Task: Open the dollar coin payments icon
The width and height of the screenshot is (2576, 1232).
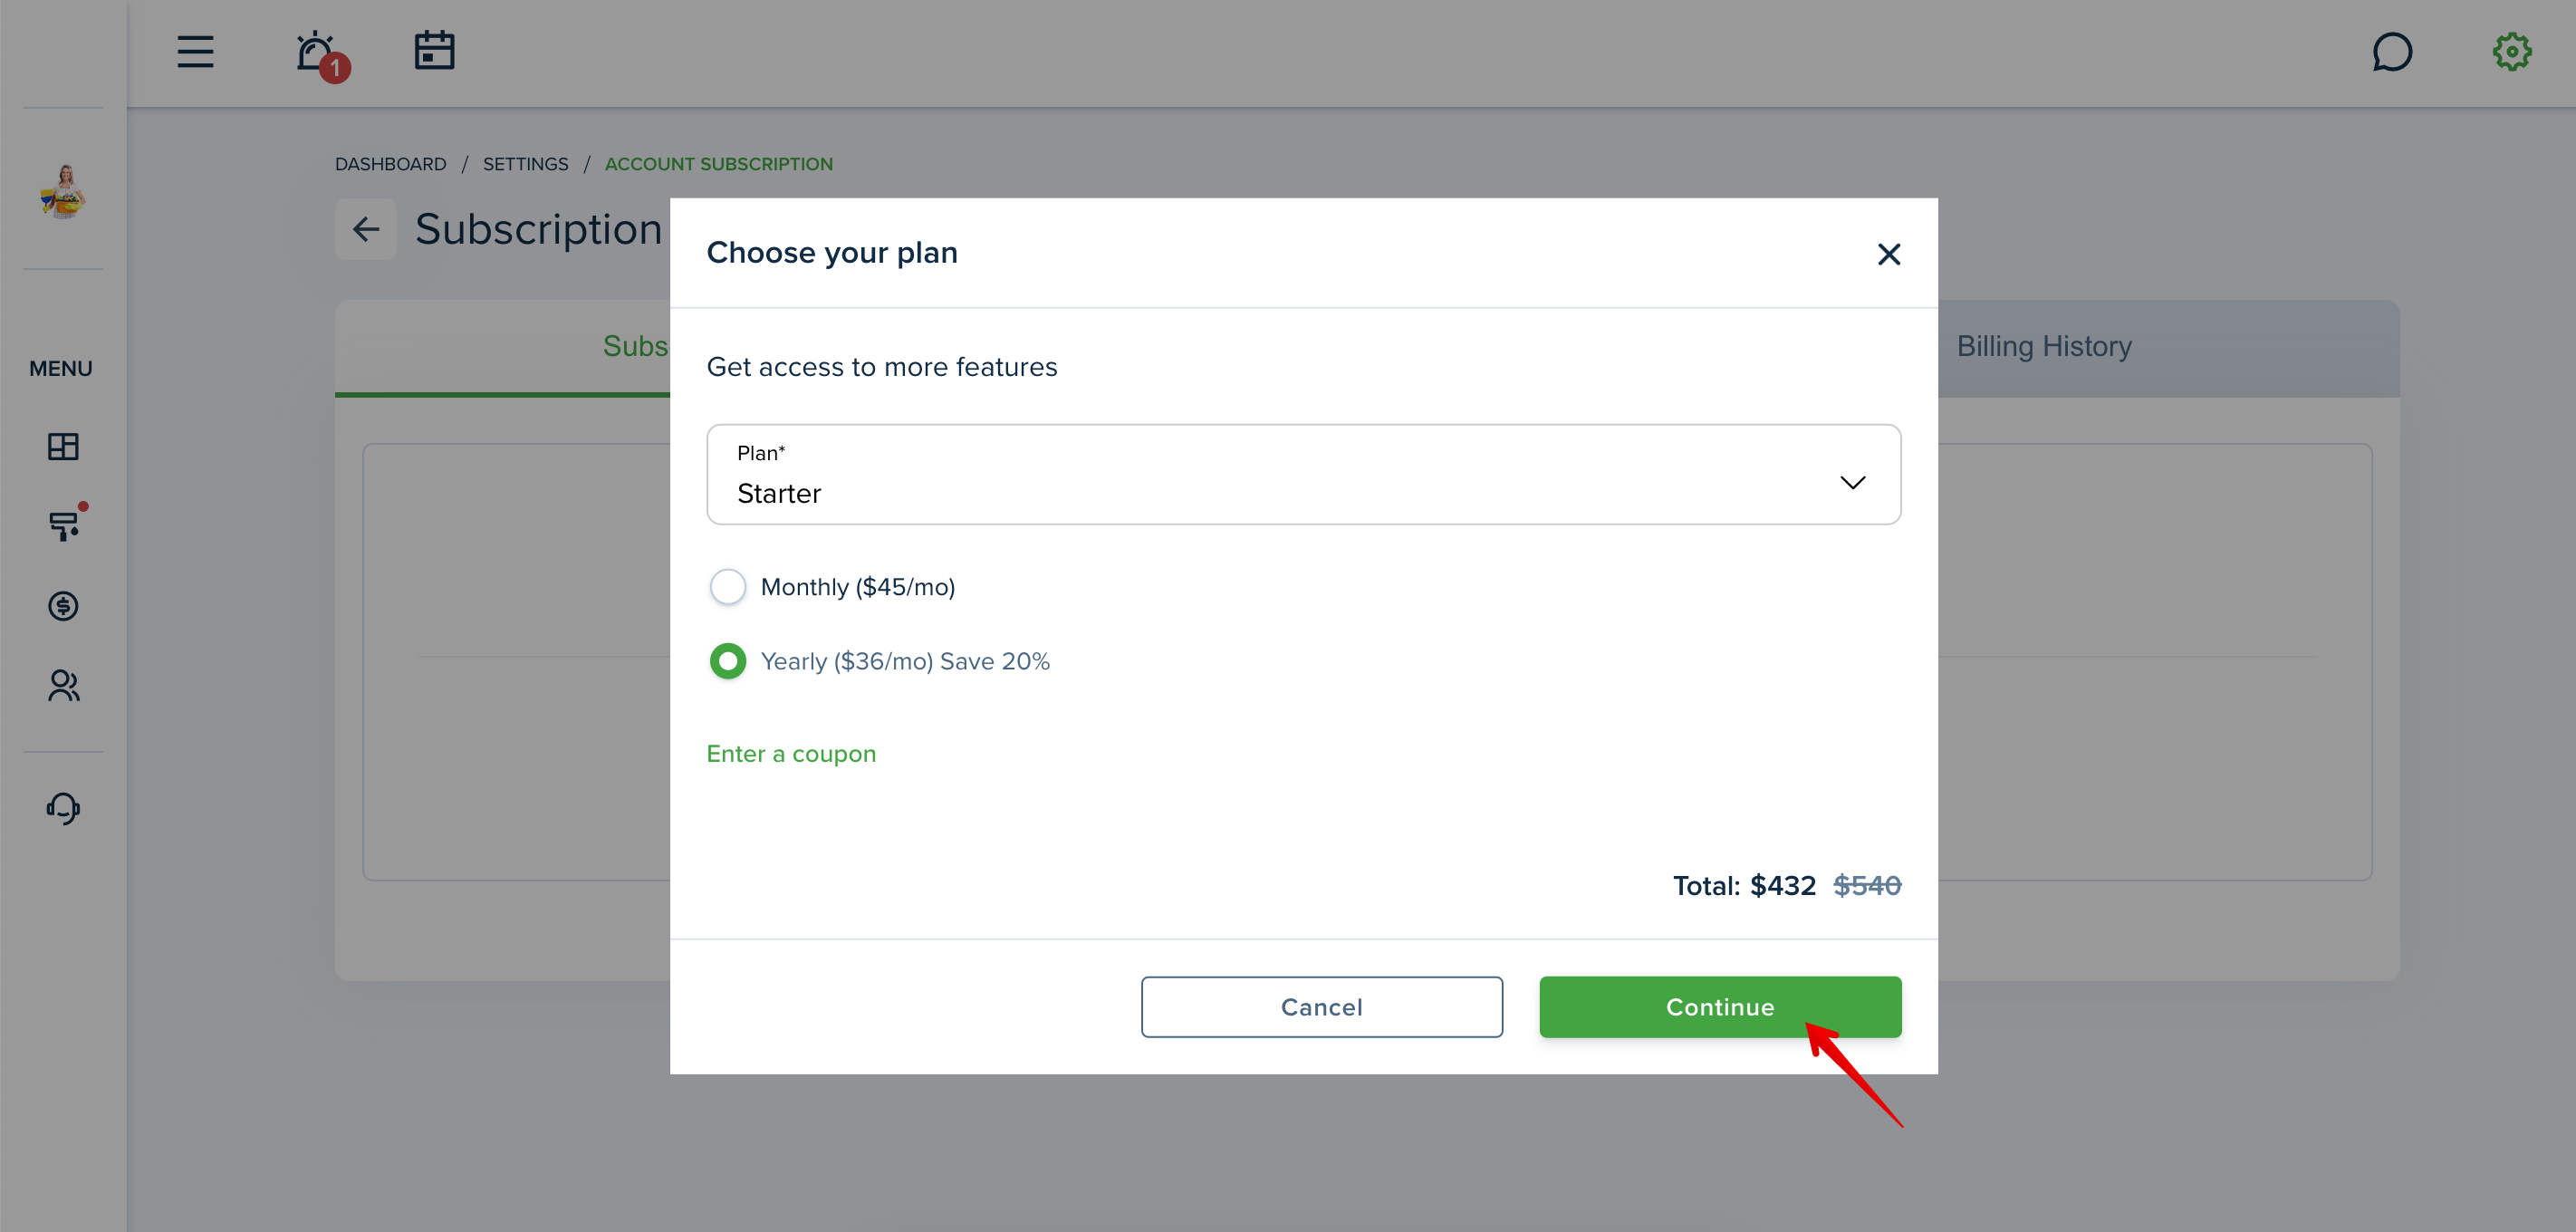Action: 63,605
